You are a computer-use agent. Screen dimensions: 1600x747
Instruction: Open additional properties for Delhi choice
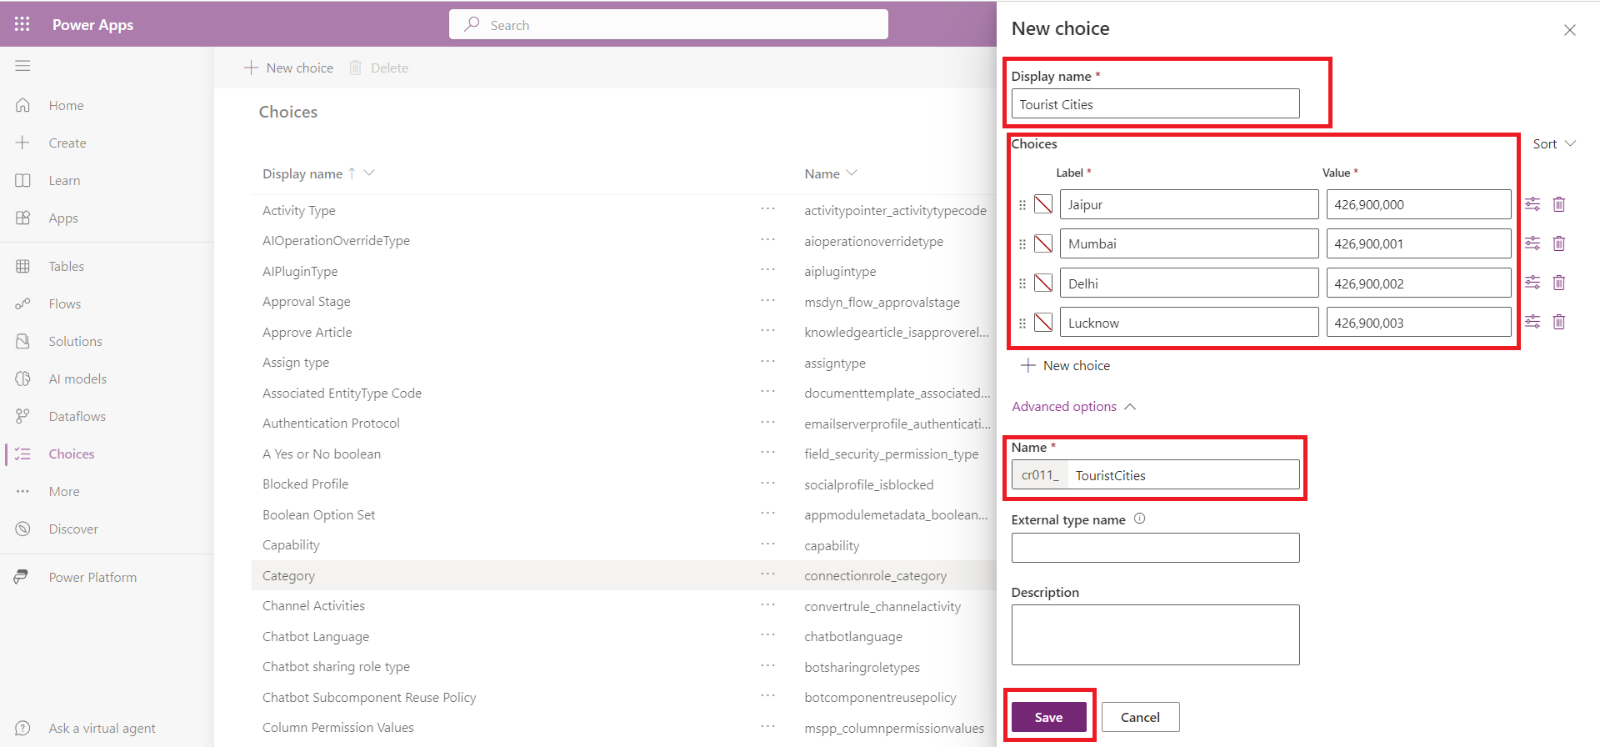pos(1532,283)
